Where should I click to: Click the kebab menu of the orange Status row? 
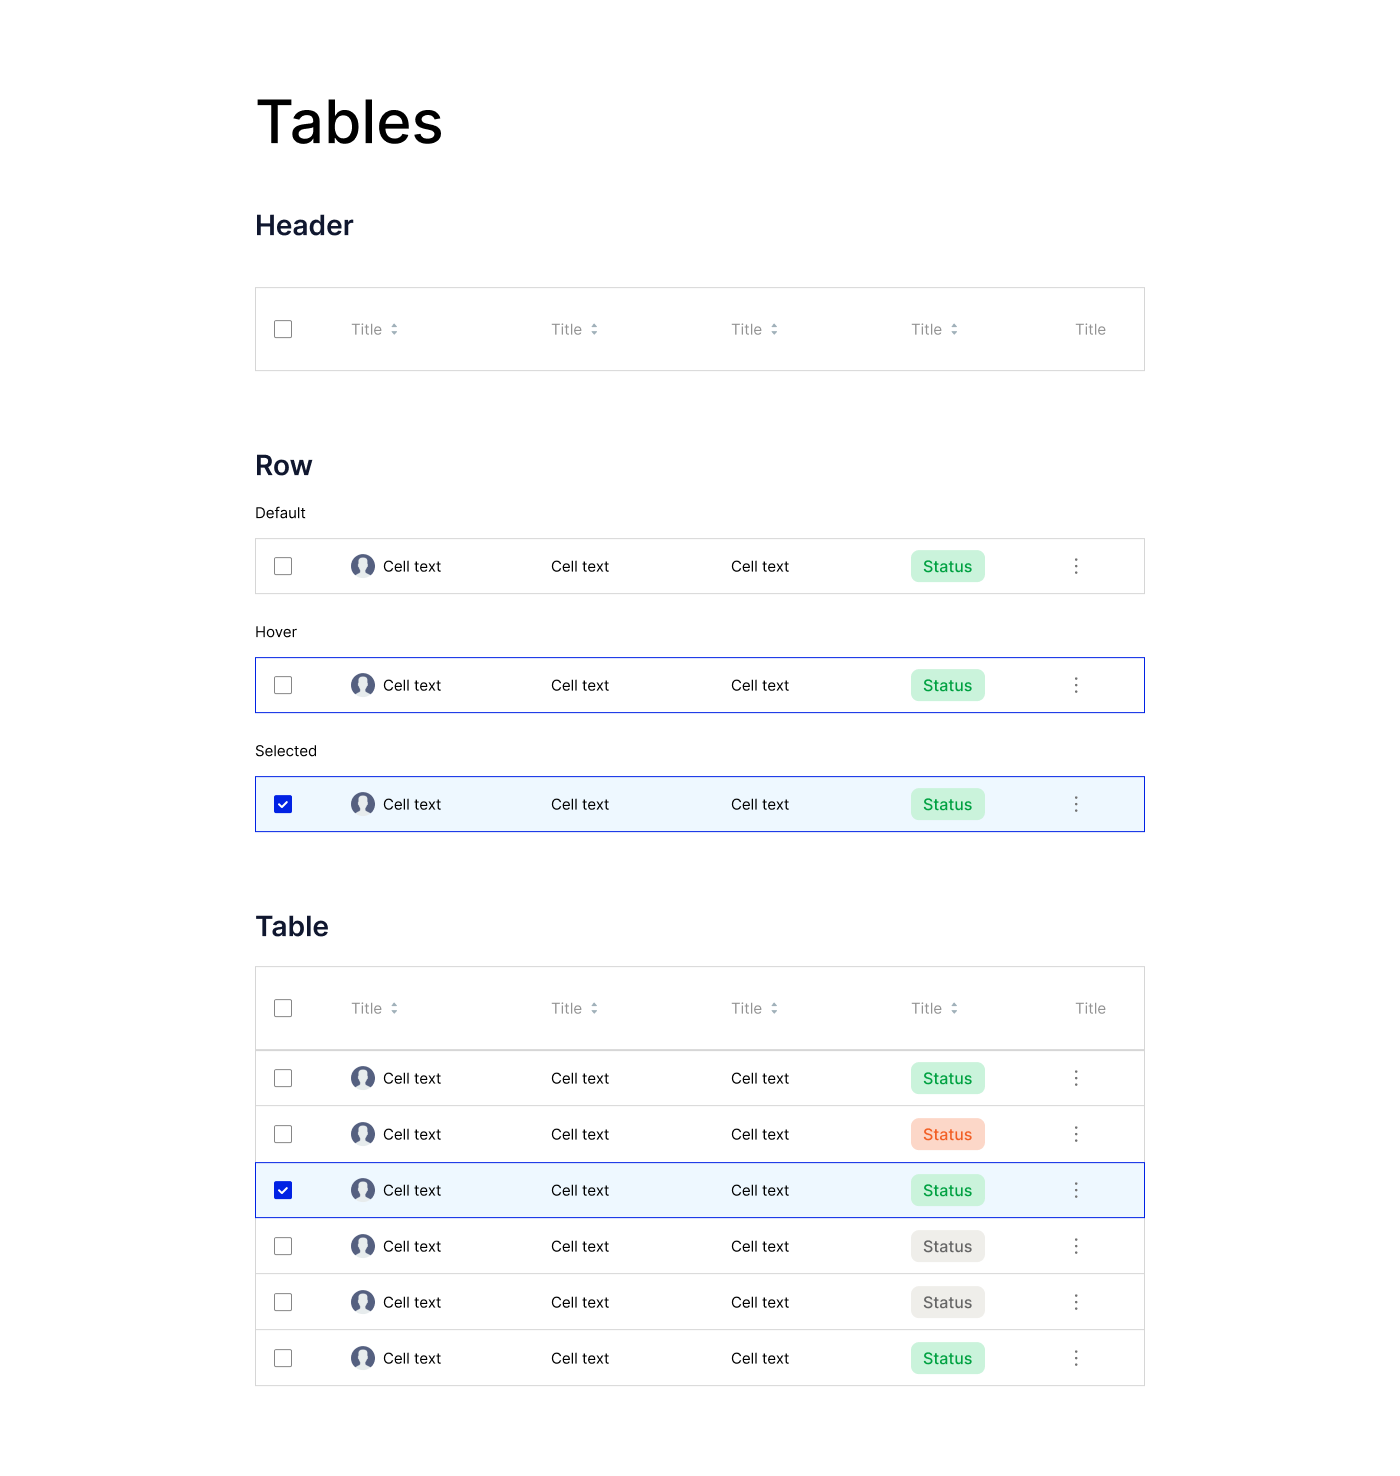pyautogui.click(x=1076, y=1134)
